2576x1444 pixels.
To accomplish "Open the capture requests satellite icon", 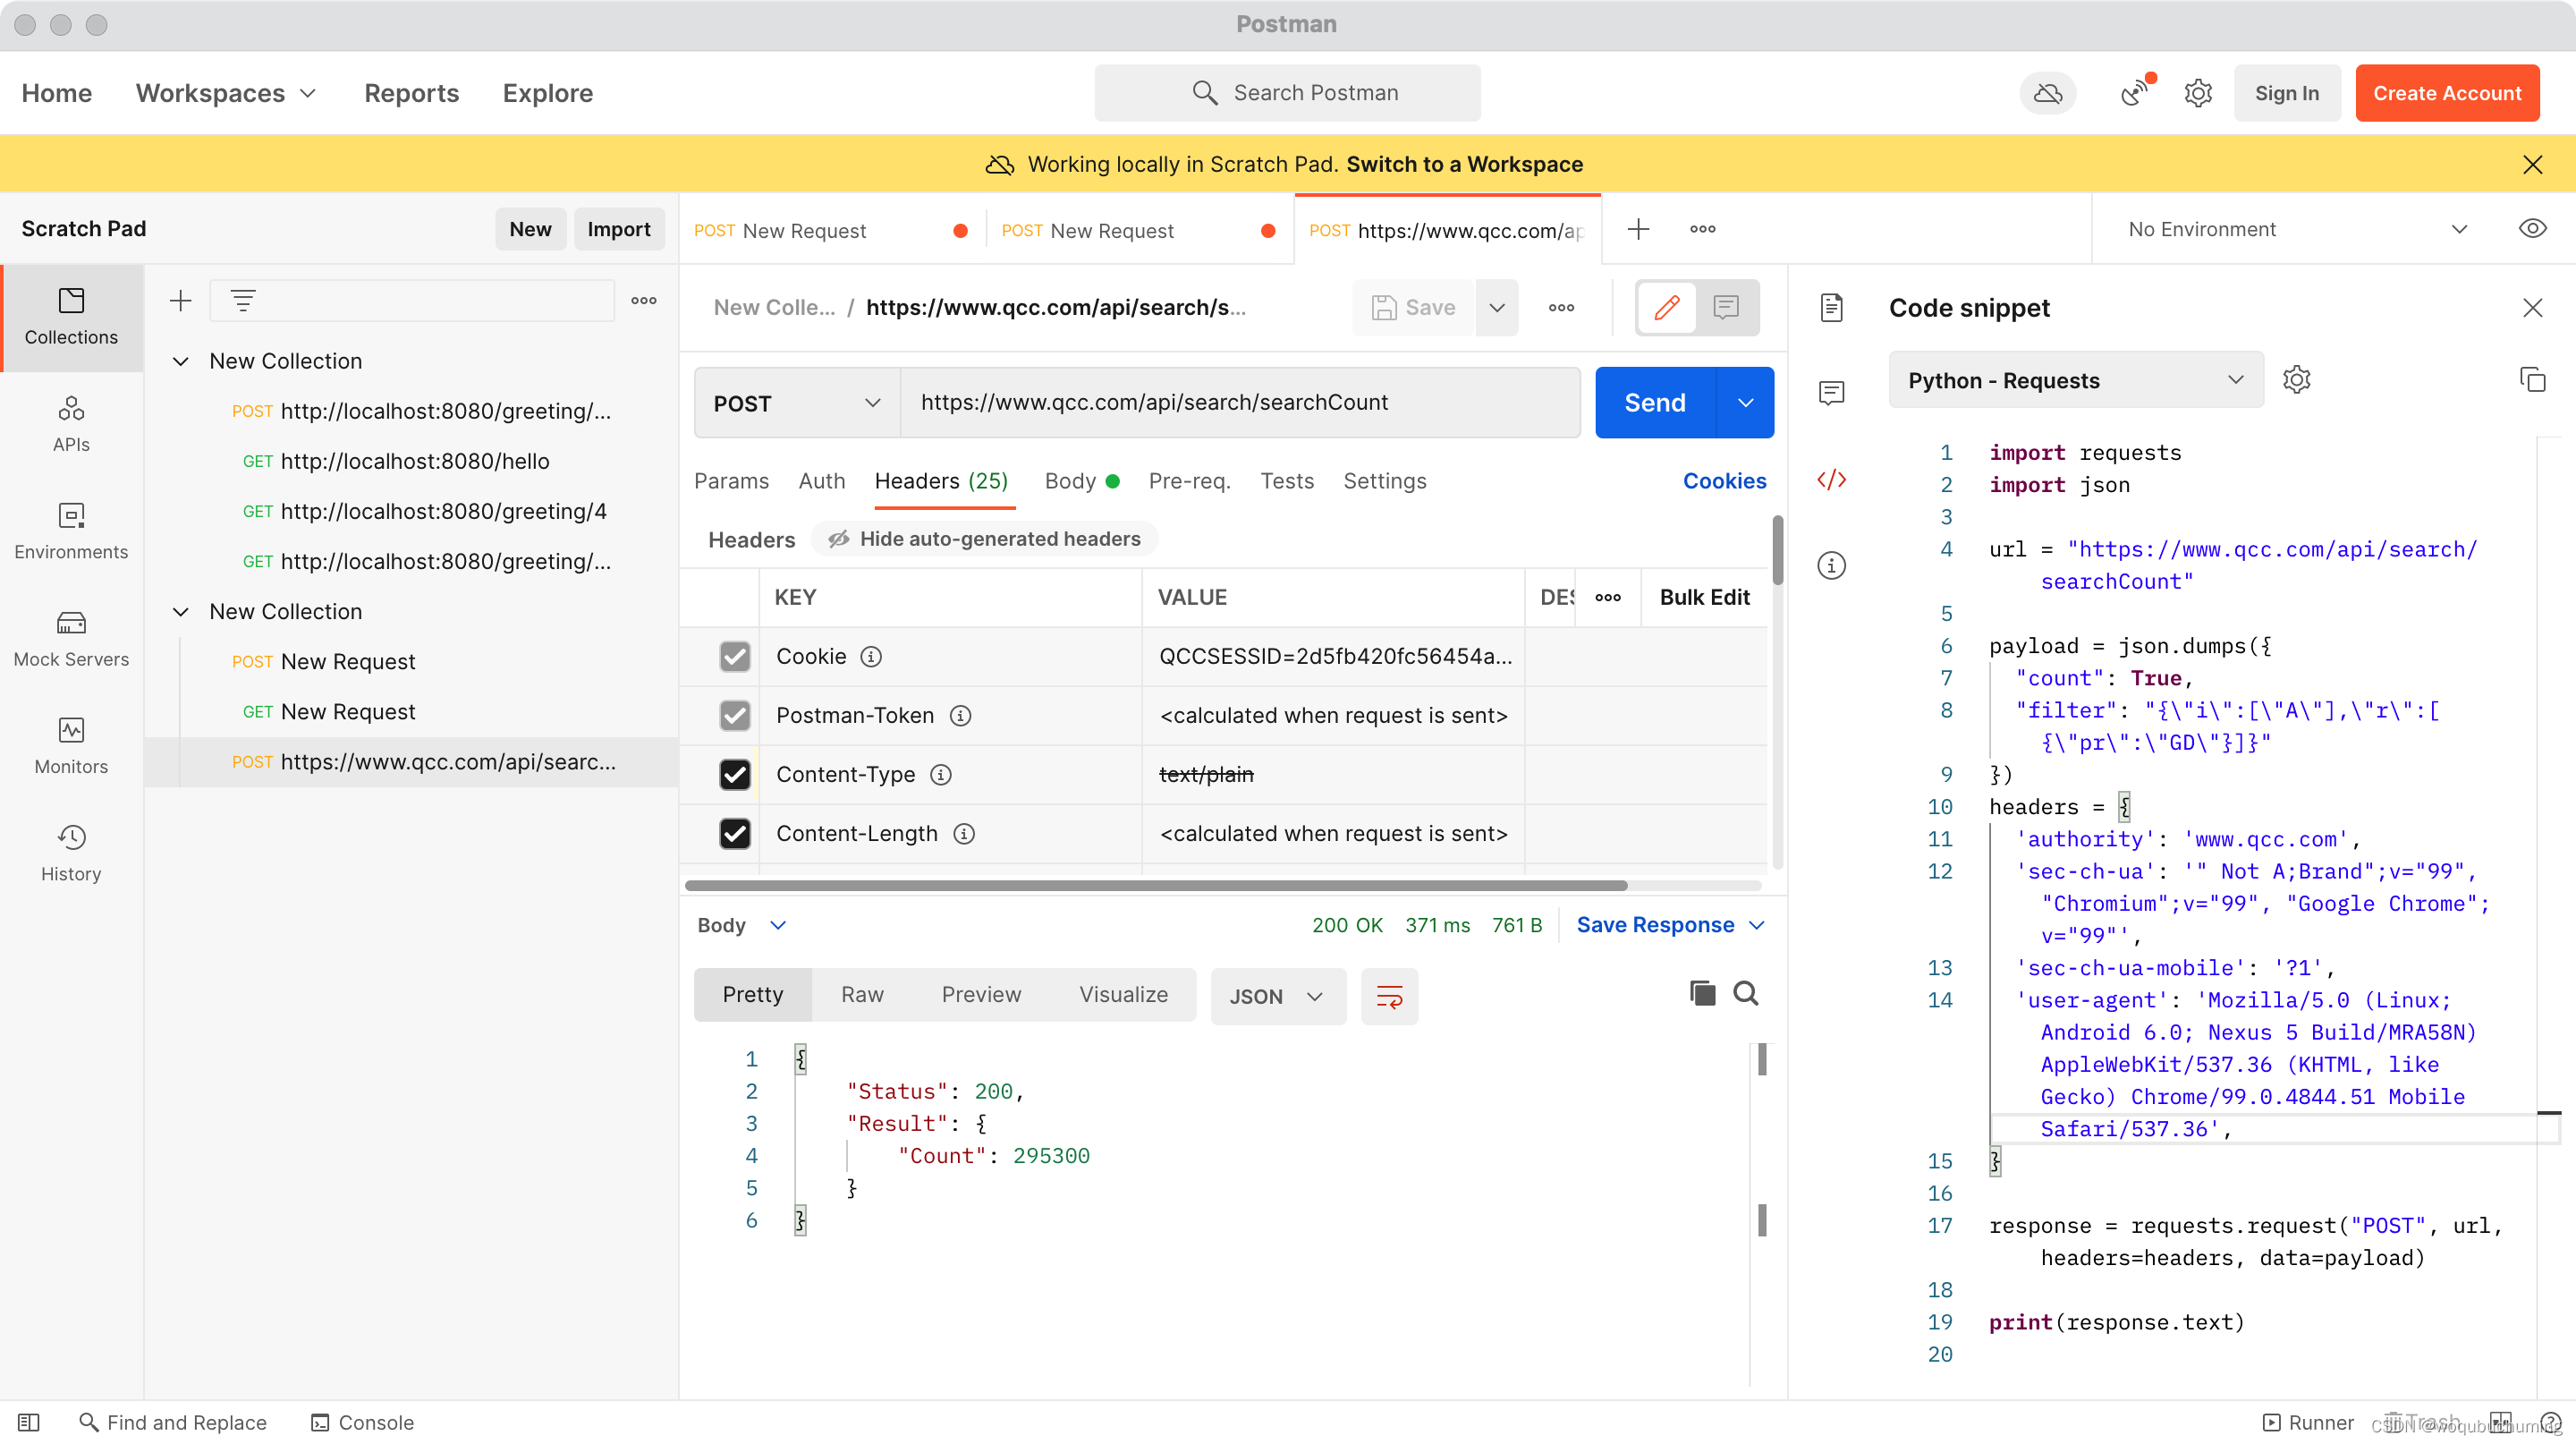I will tap(2134, 93).
